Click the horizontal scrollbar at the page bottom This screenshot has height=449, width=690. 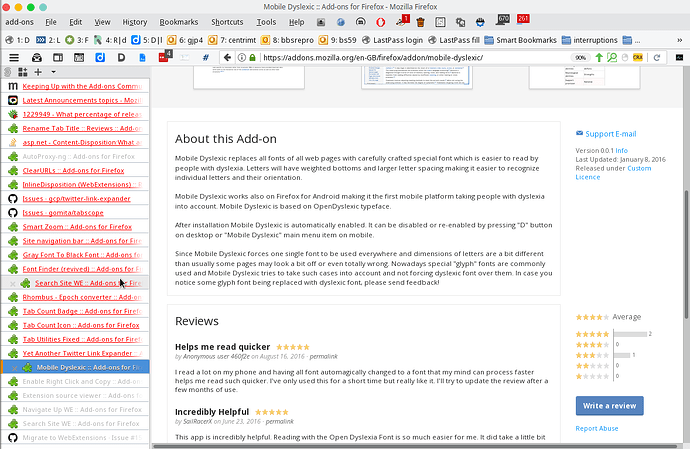416,446
